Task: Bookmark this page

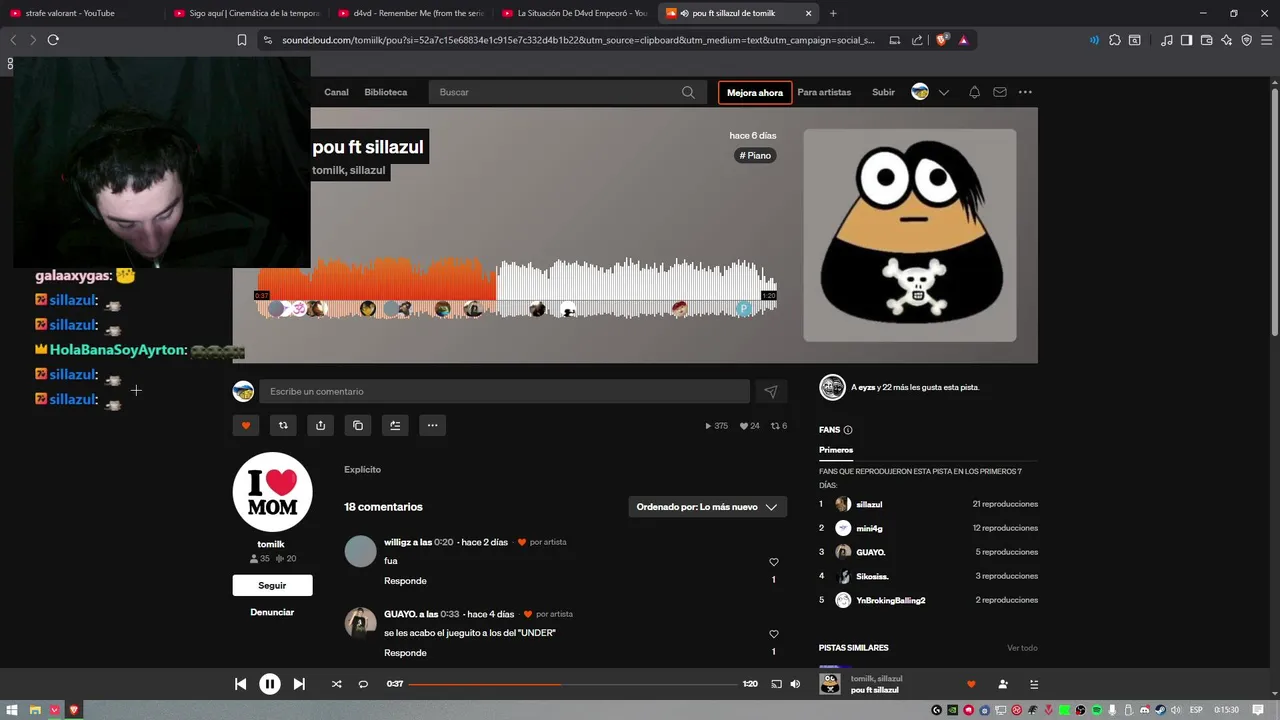Action: coord(241,40)
